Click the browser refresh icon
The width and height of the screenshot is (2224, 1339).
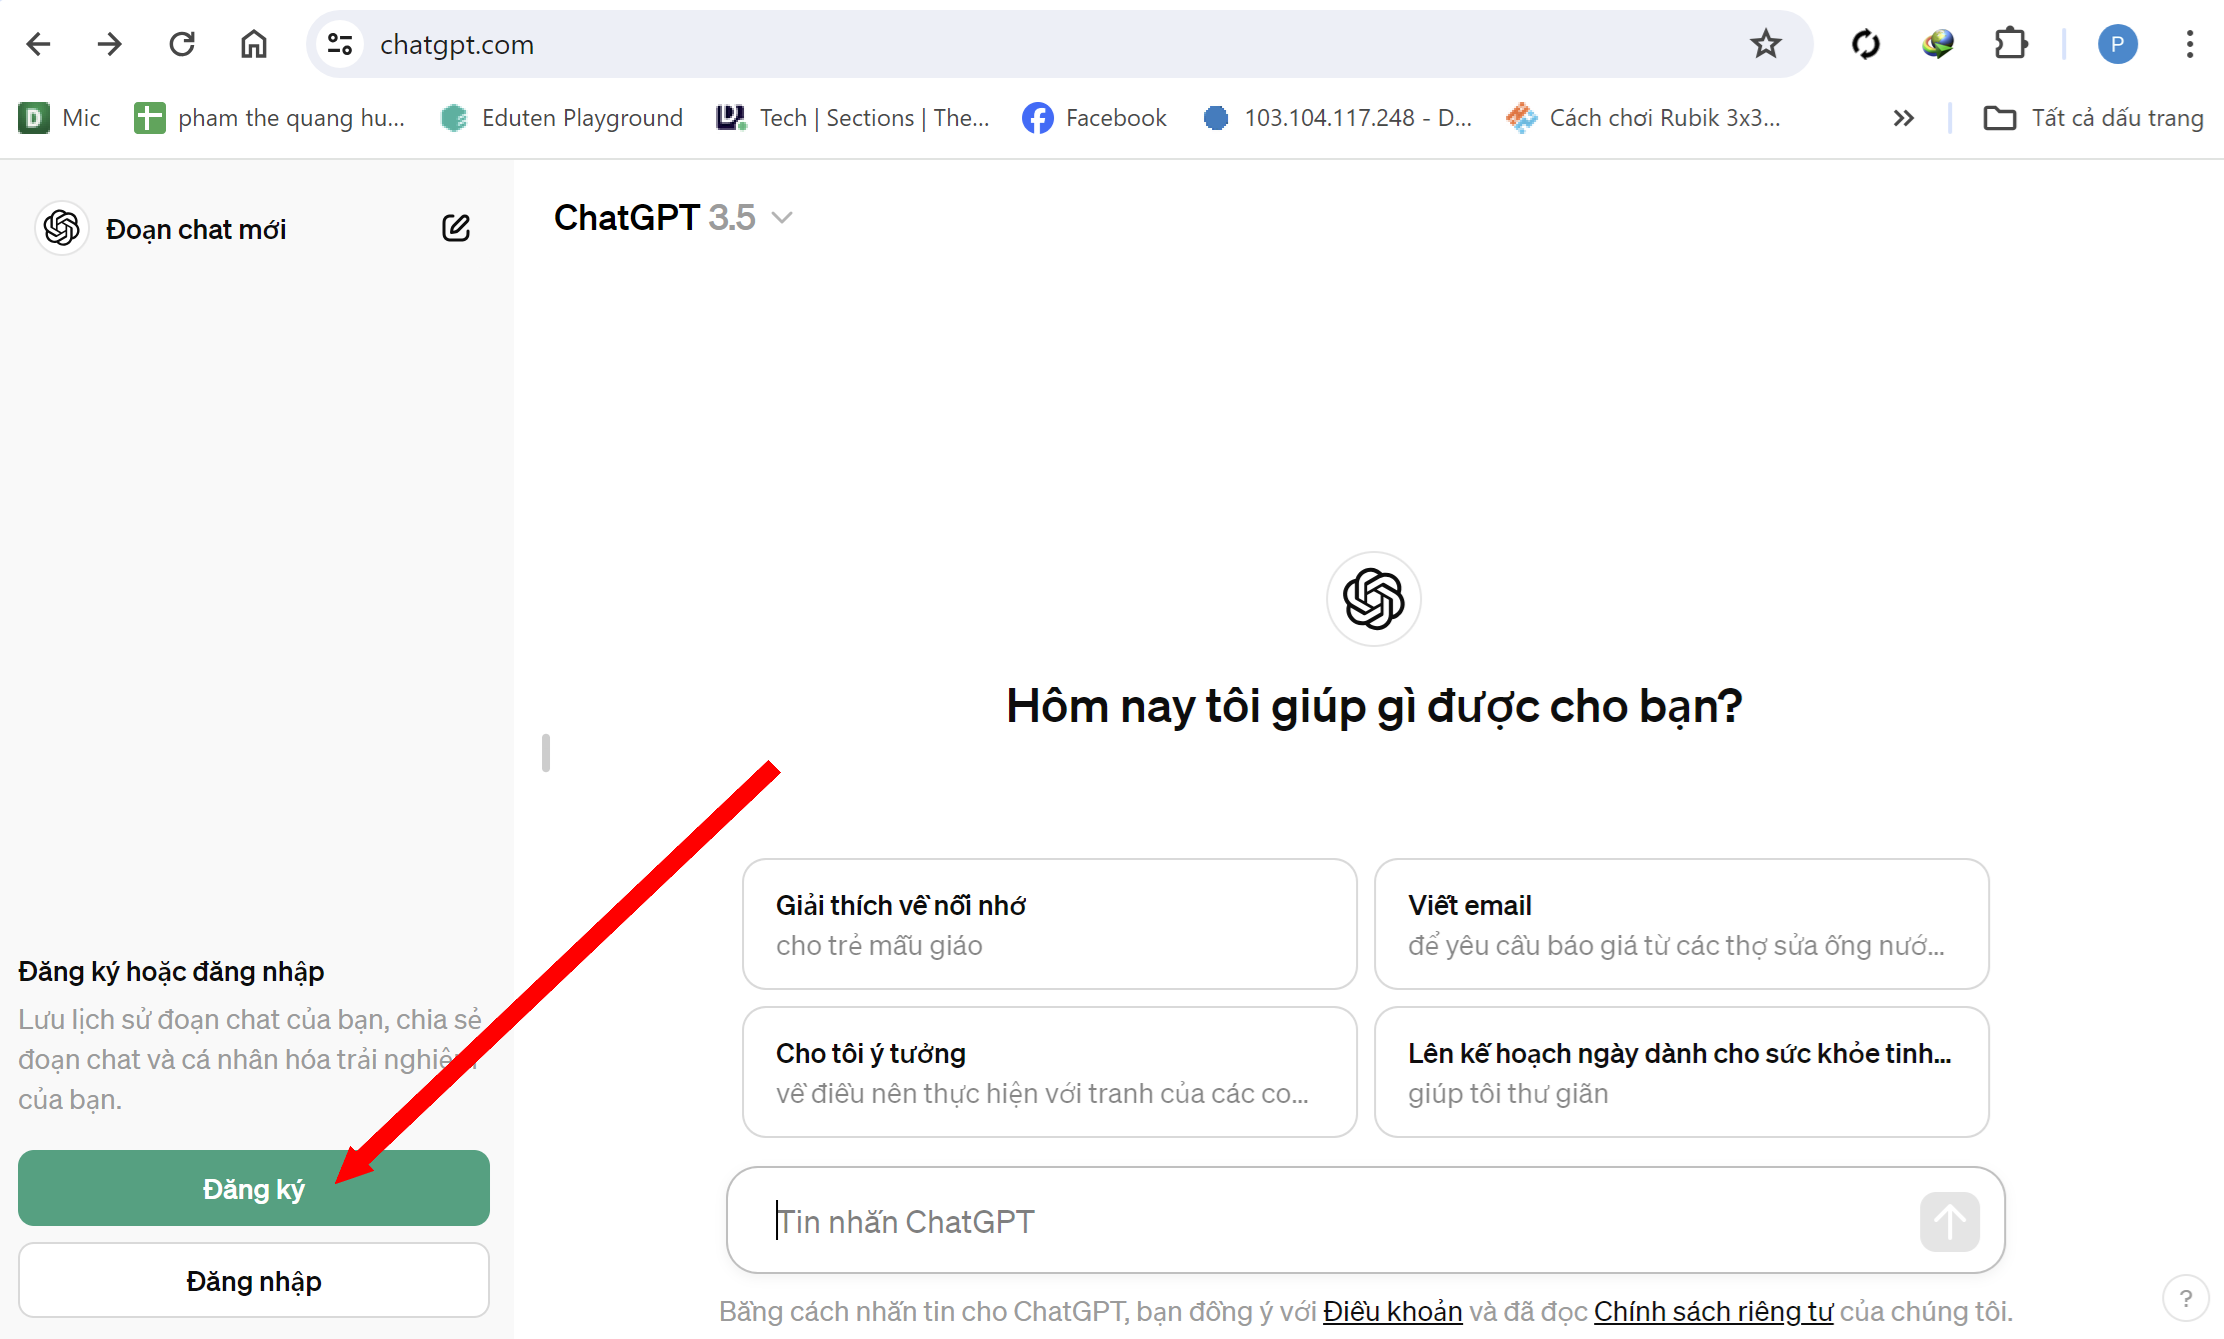[x=180, y=44]
